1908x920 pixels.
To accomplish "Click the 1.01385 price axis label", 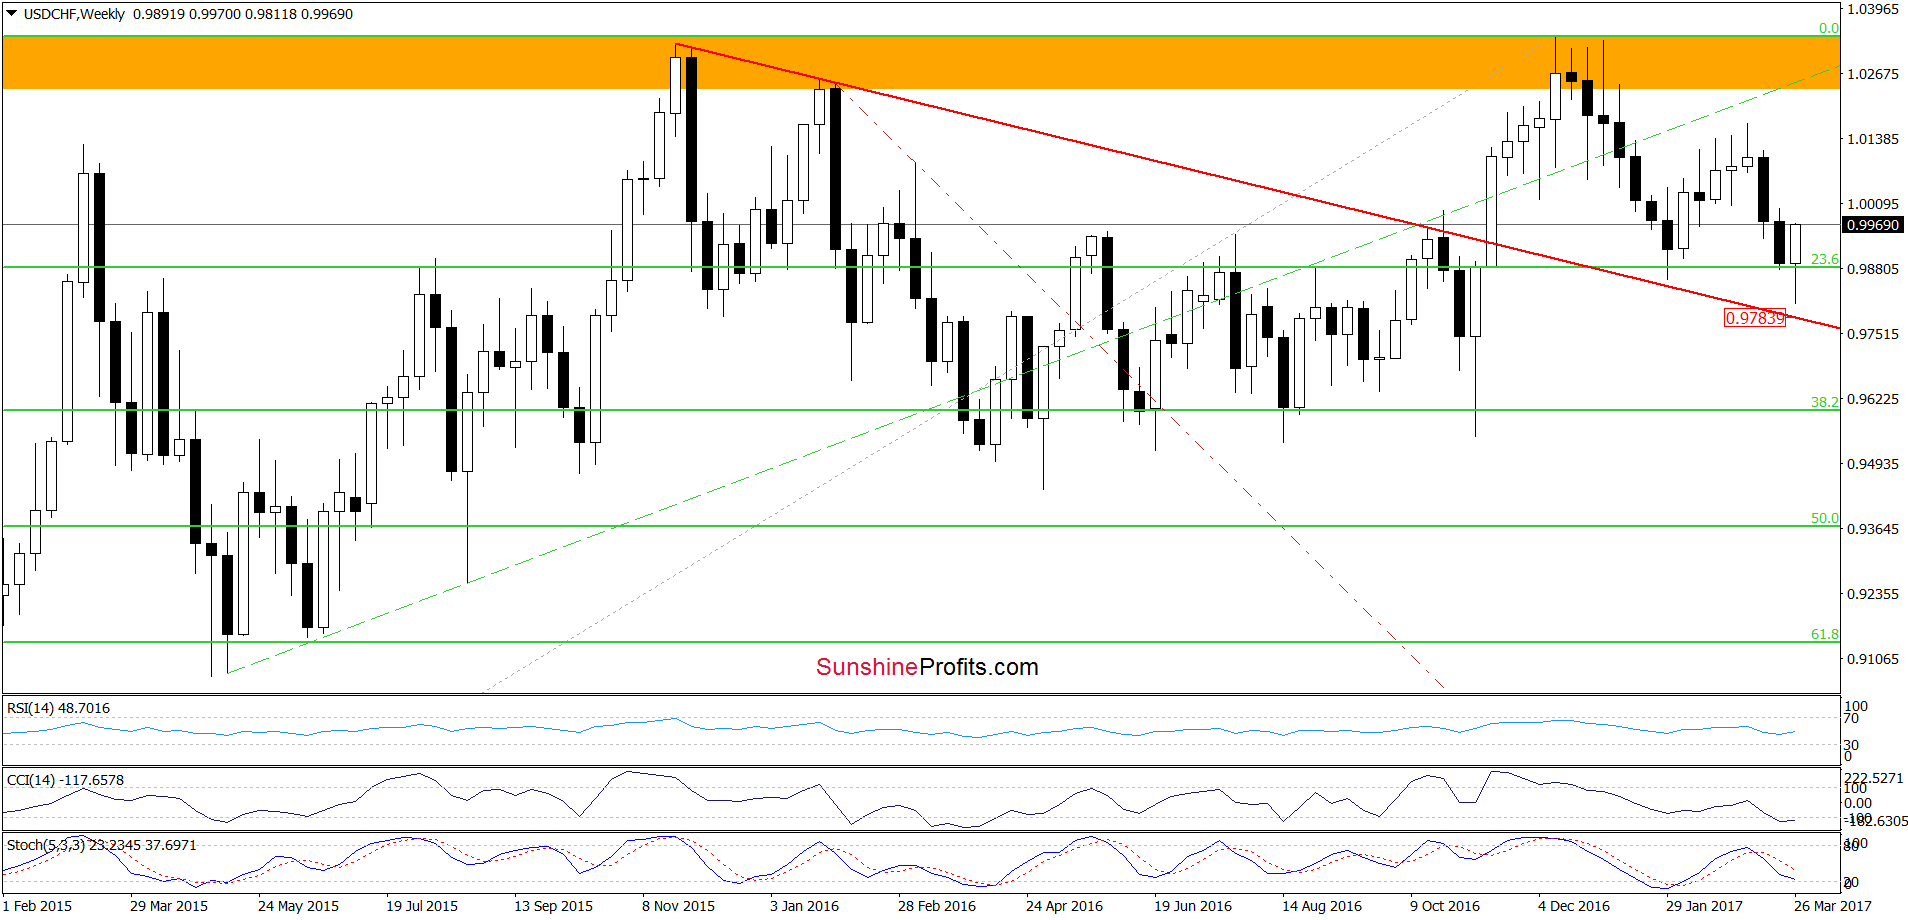I will [1872, 139].
